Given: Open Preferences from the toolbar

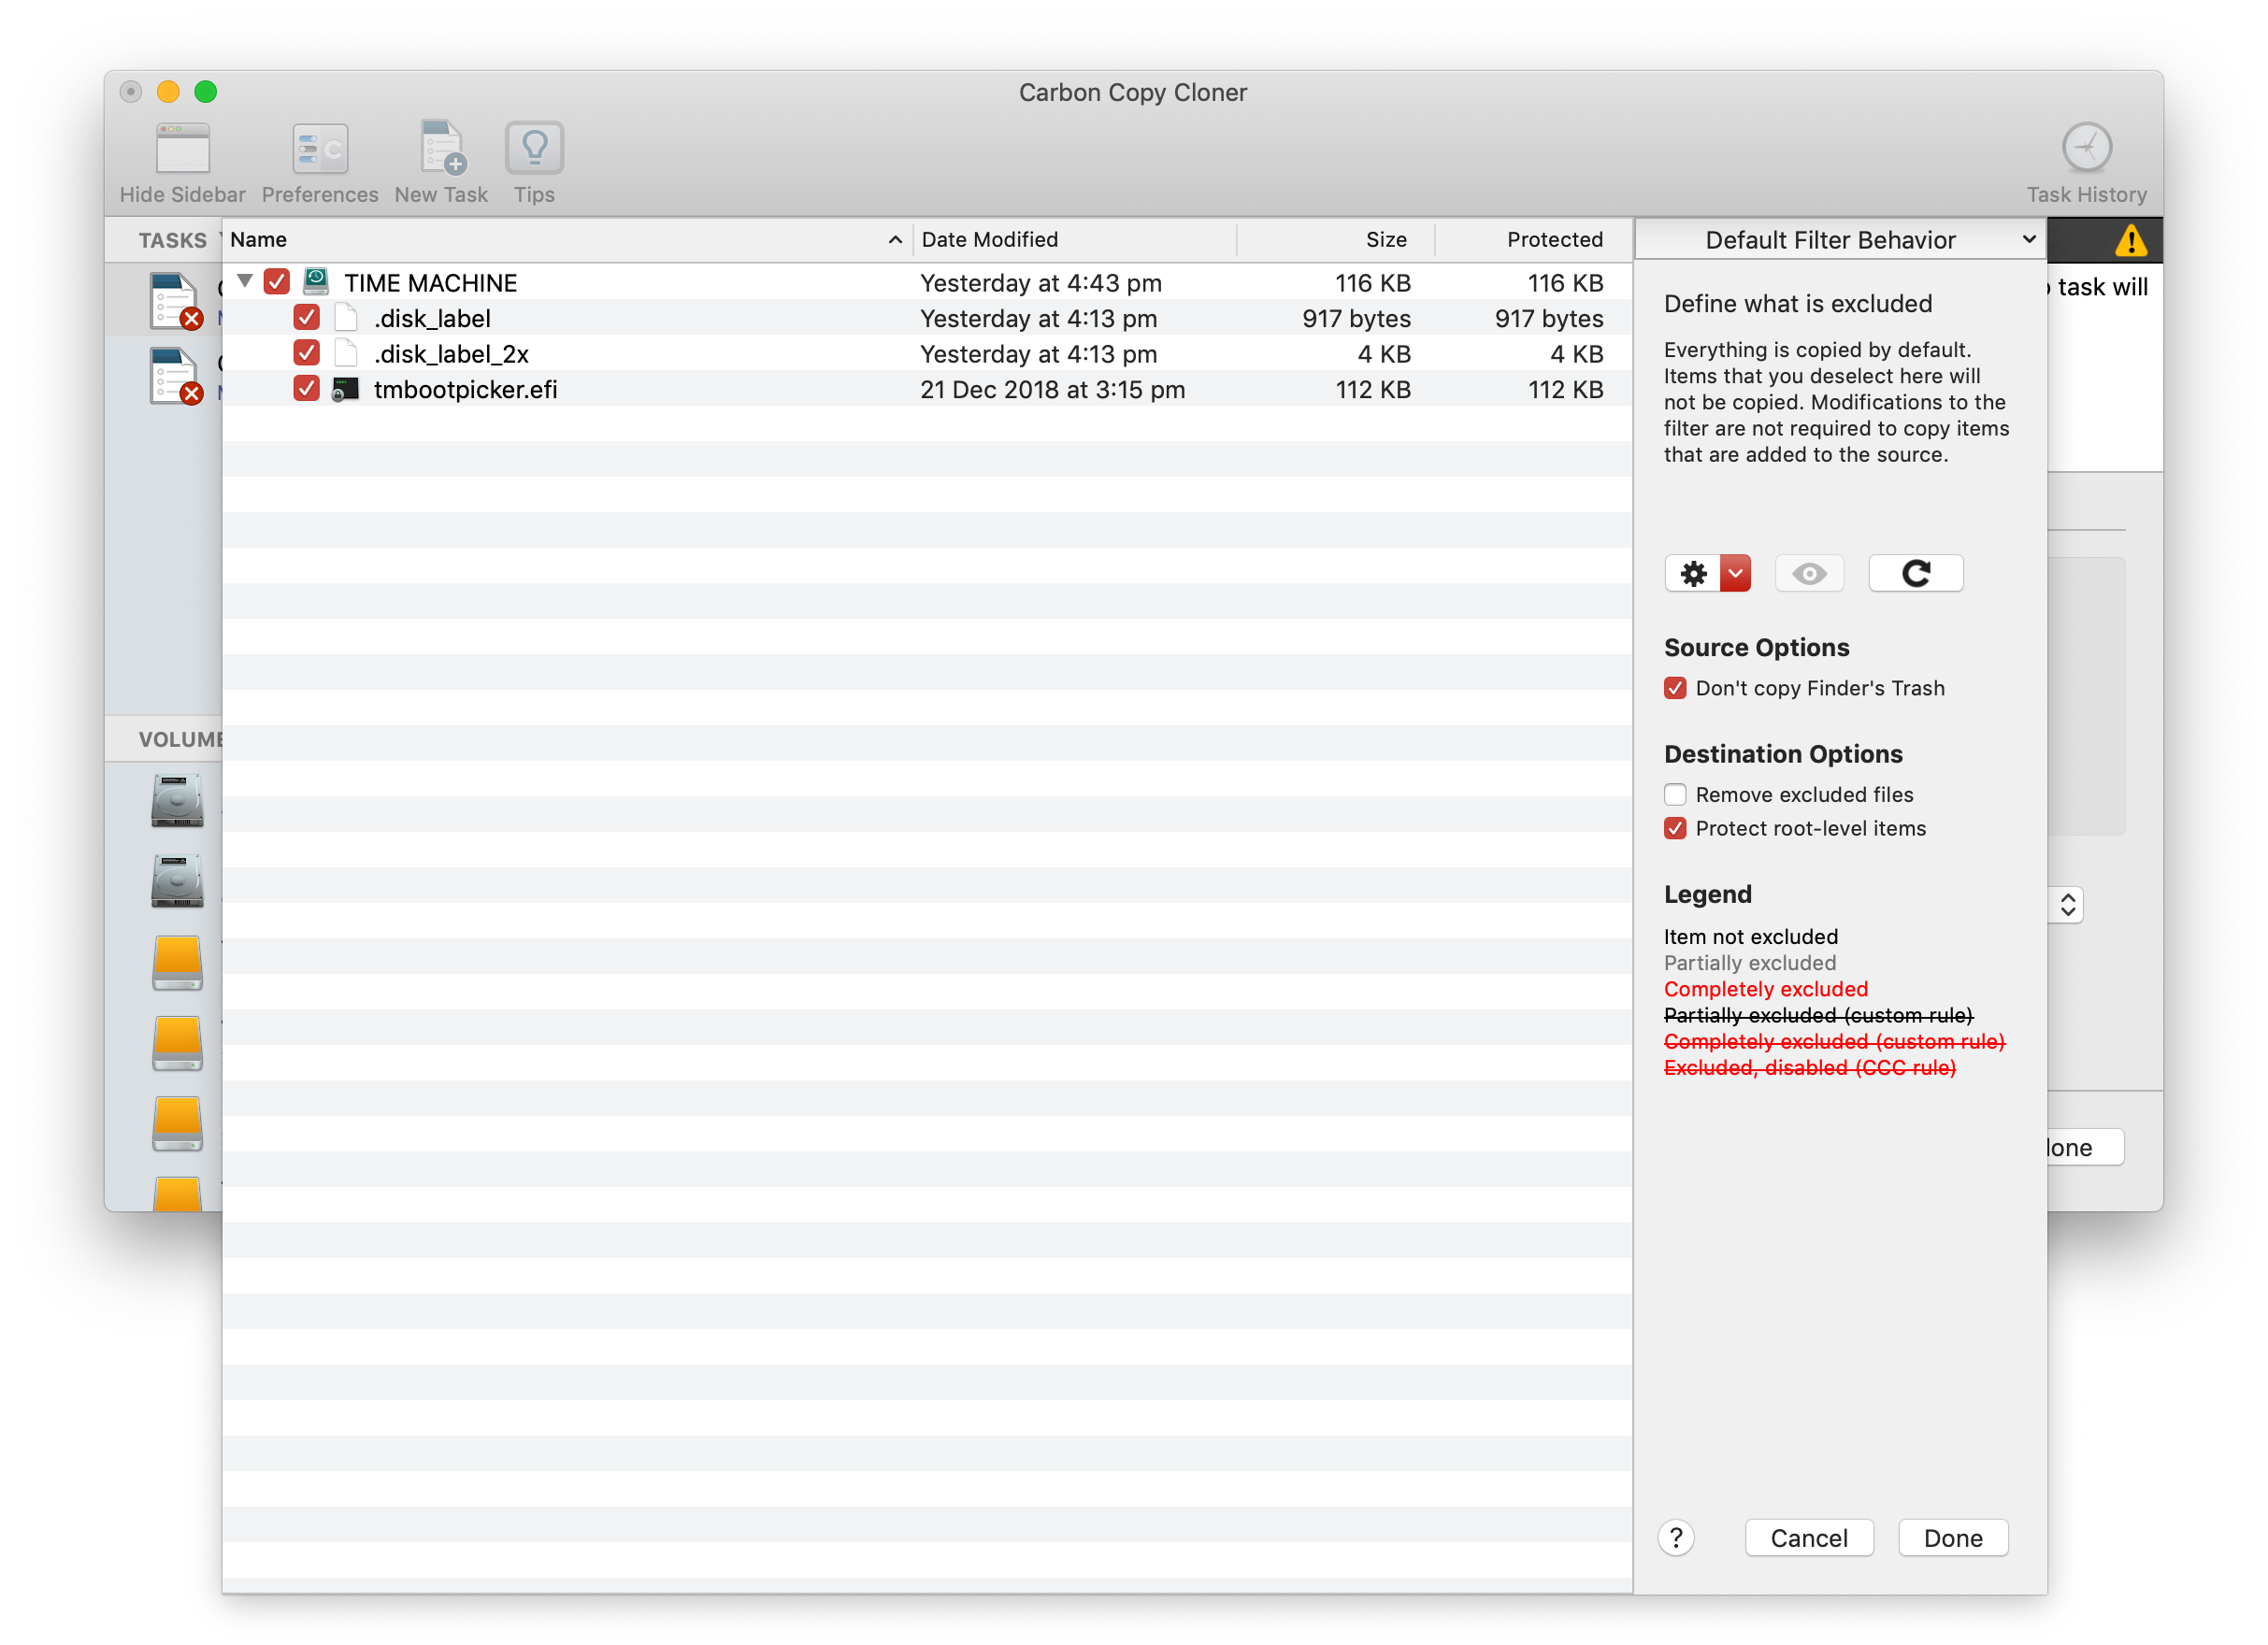Looking at the screenshot, I should (x=319, y=150).
